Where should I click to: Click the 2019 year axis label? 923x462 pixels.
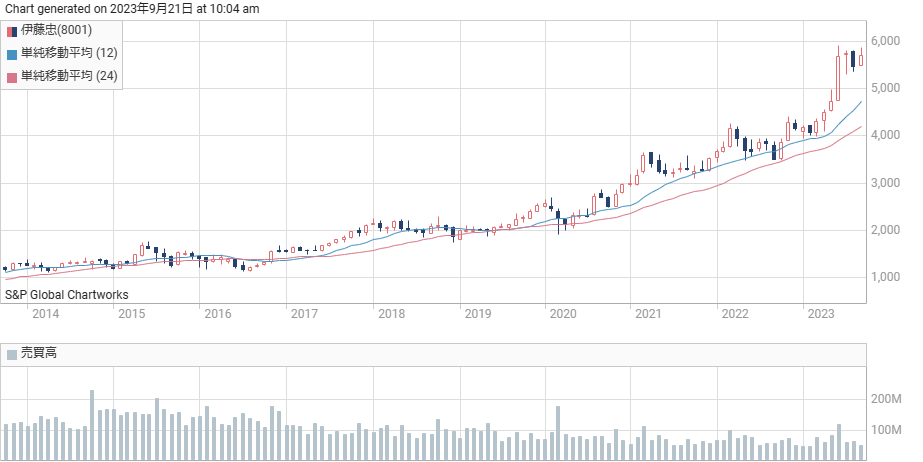pos(477,314)
